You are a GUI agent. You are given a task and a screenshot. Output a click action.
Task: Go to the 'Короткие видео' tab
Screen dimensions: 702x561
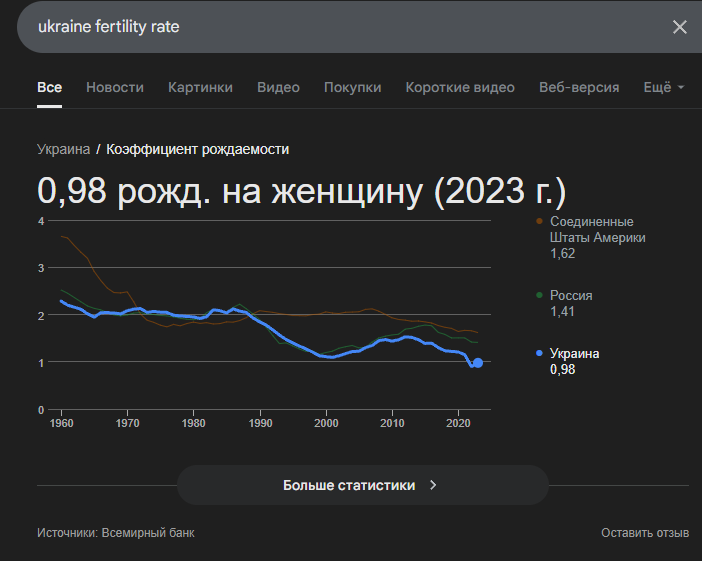click(460, 87)
